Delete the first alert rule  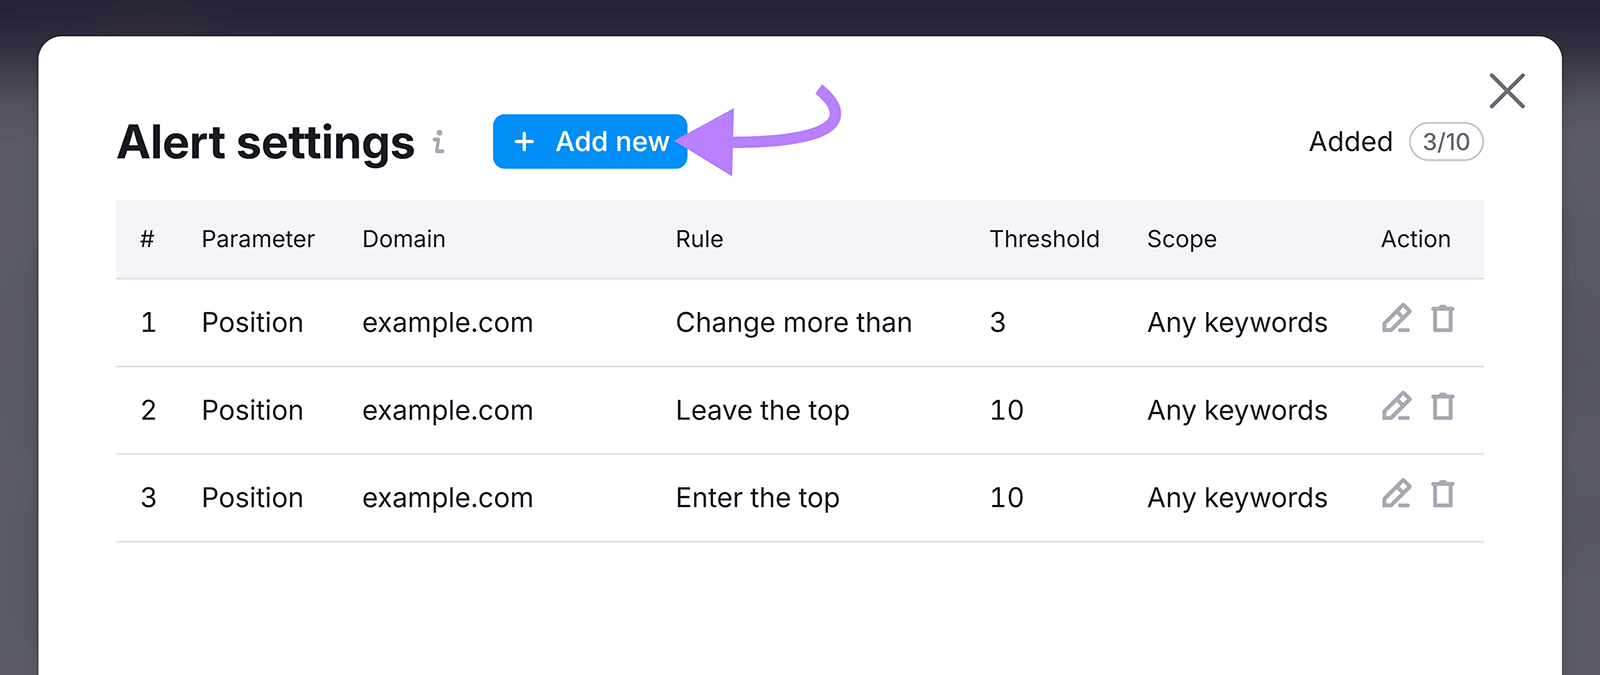click(x=1443, y=319)
